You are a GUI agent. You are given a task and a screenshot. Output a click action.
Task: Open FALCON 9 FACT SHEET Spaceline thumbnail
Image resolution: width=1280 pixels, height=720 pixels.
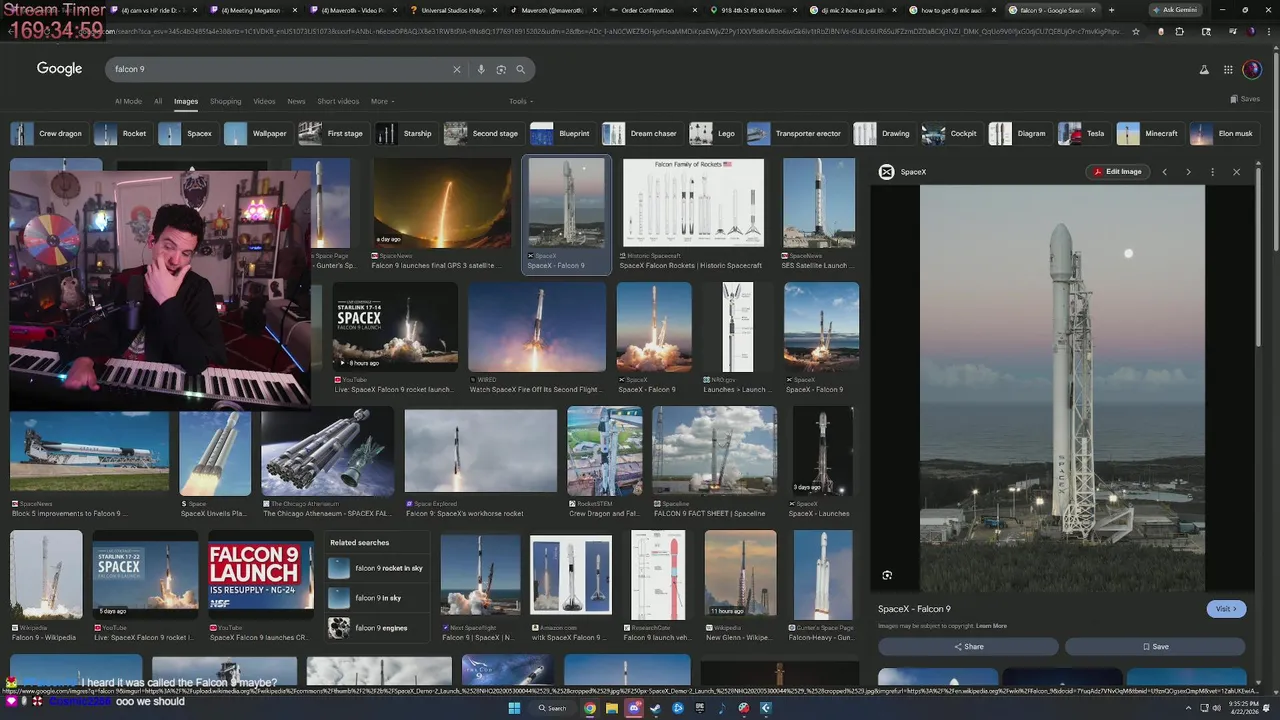click(x=714, y=450)
